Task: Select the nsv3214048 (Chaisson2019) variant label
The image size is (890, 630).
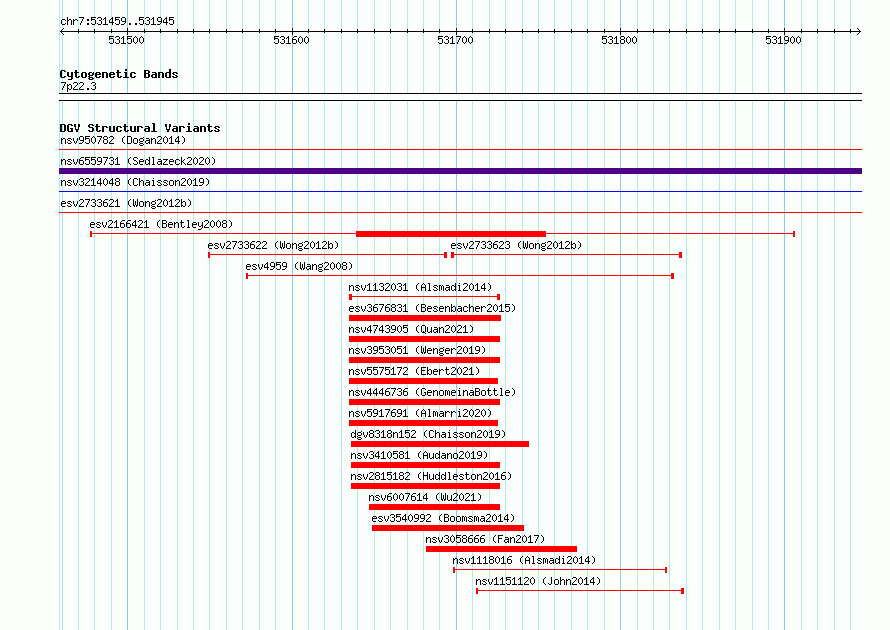Action: coord(135,182)
